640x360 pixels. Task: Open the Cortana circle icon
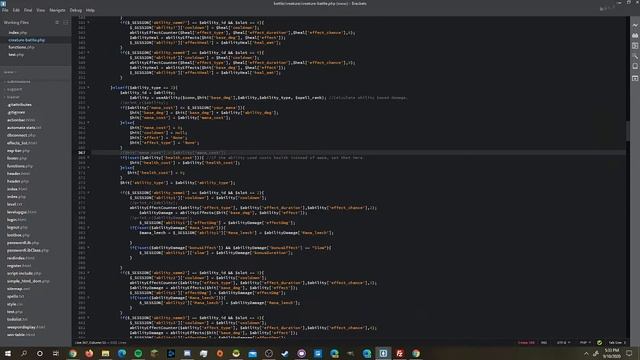(x=40, y=353)
